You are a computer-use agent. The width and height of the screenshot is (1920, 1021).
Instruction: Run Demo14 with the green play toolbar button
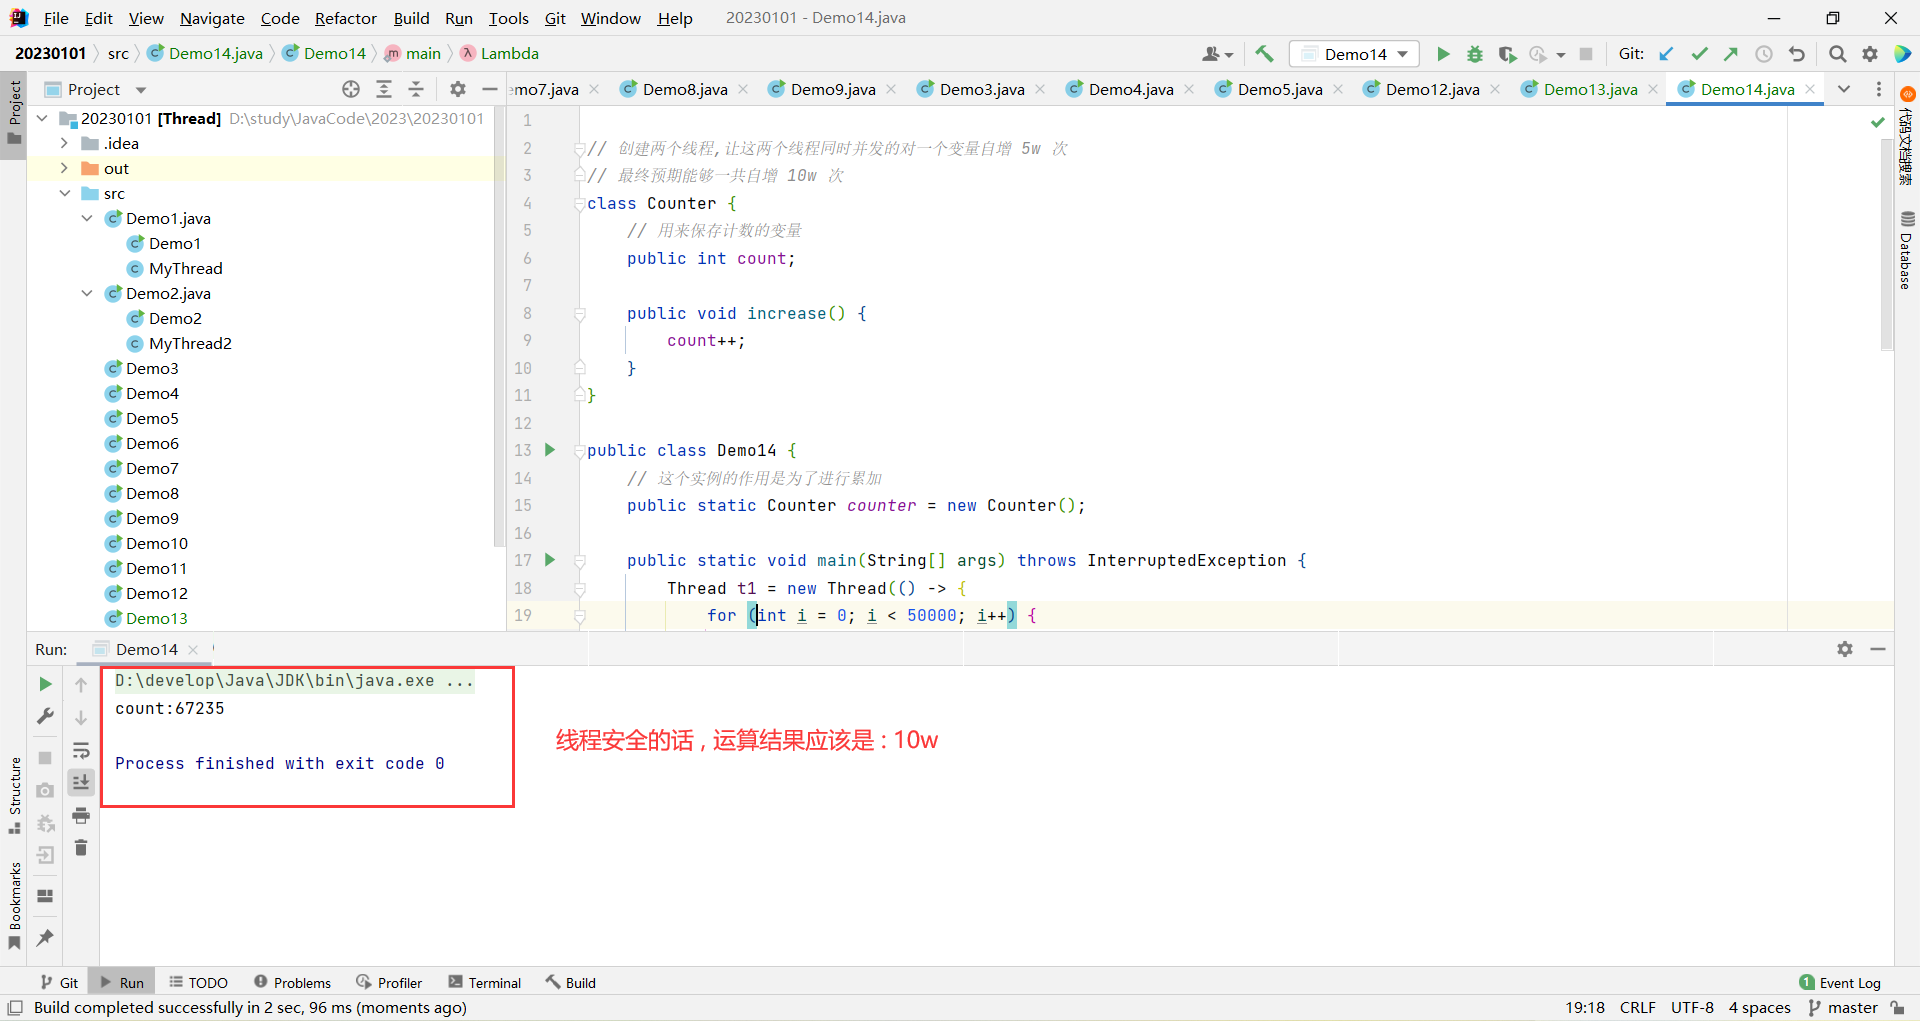(1443, 54)
